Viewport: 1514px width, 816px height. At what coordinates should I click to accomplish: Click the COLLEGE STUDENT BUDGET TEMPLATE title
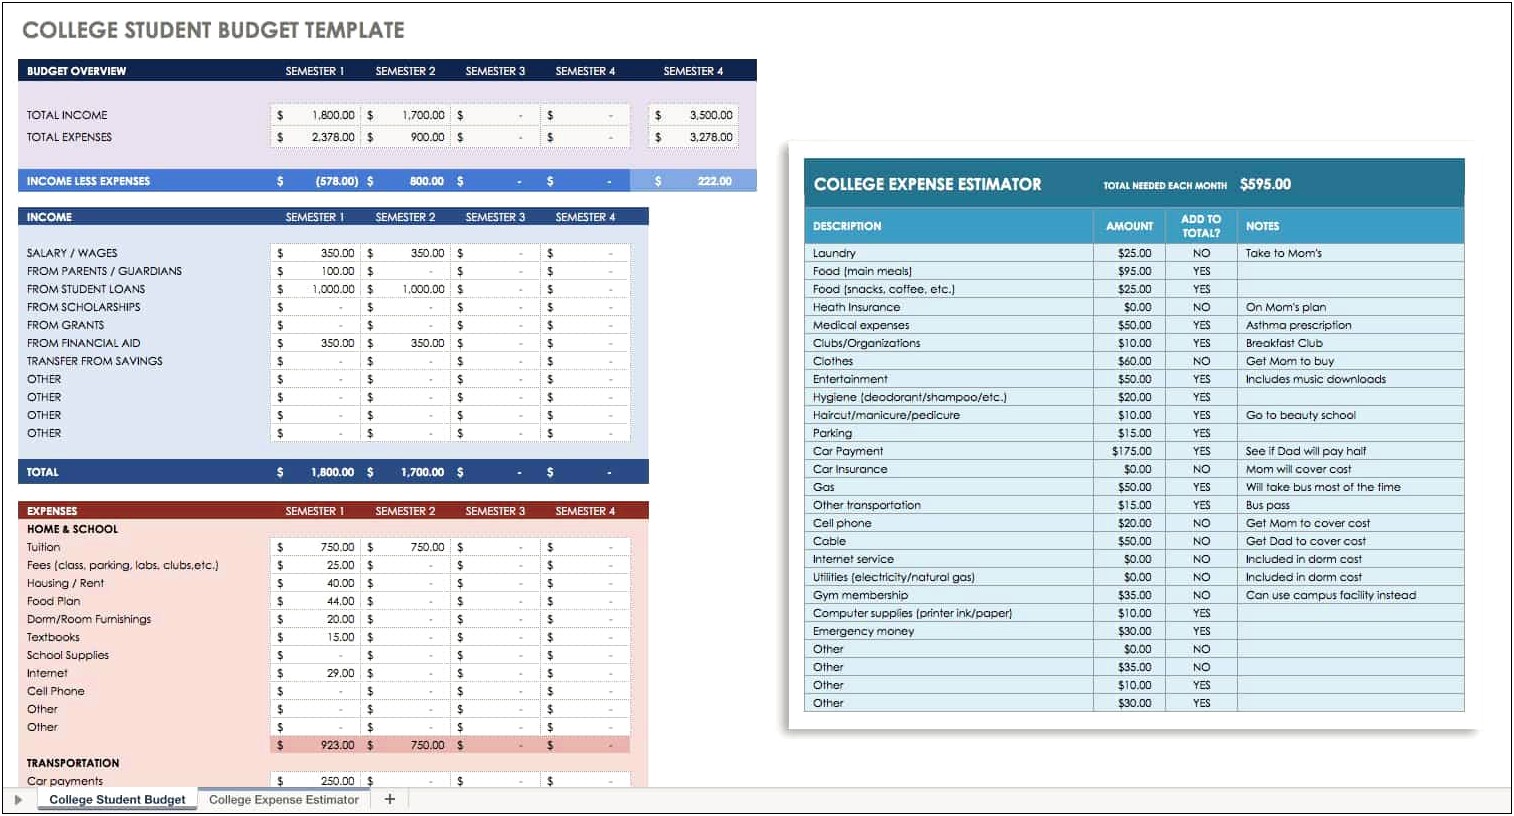pos(213,30)
